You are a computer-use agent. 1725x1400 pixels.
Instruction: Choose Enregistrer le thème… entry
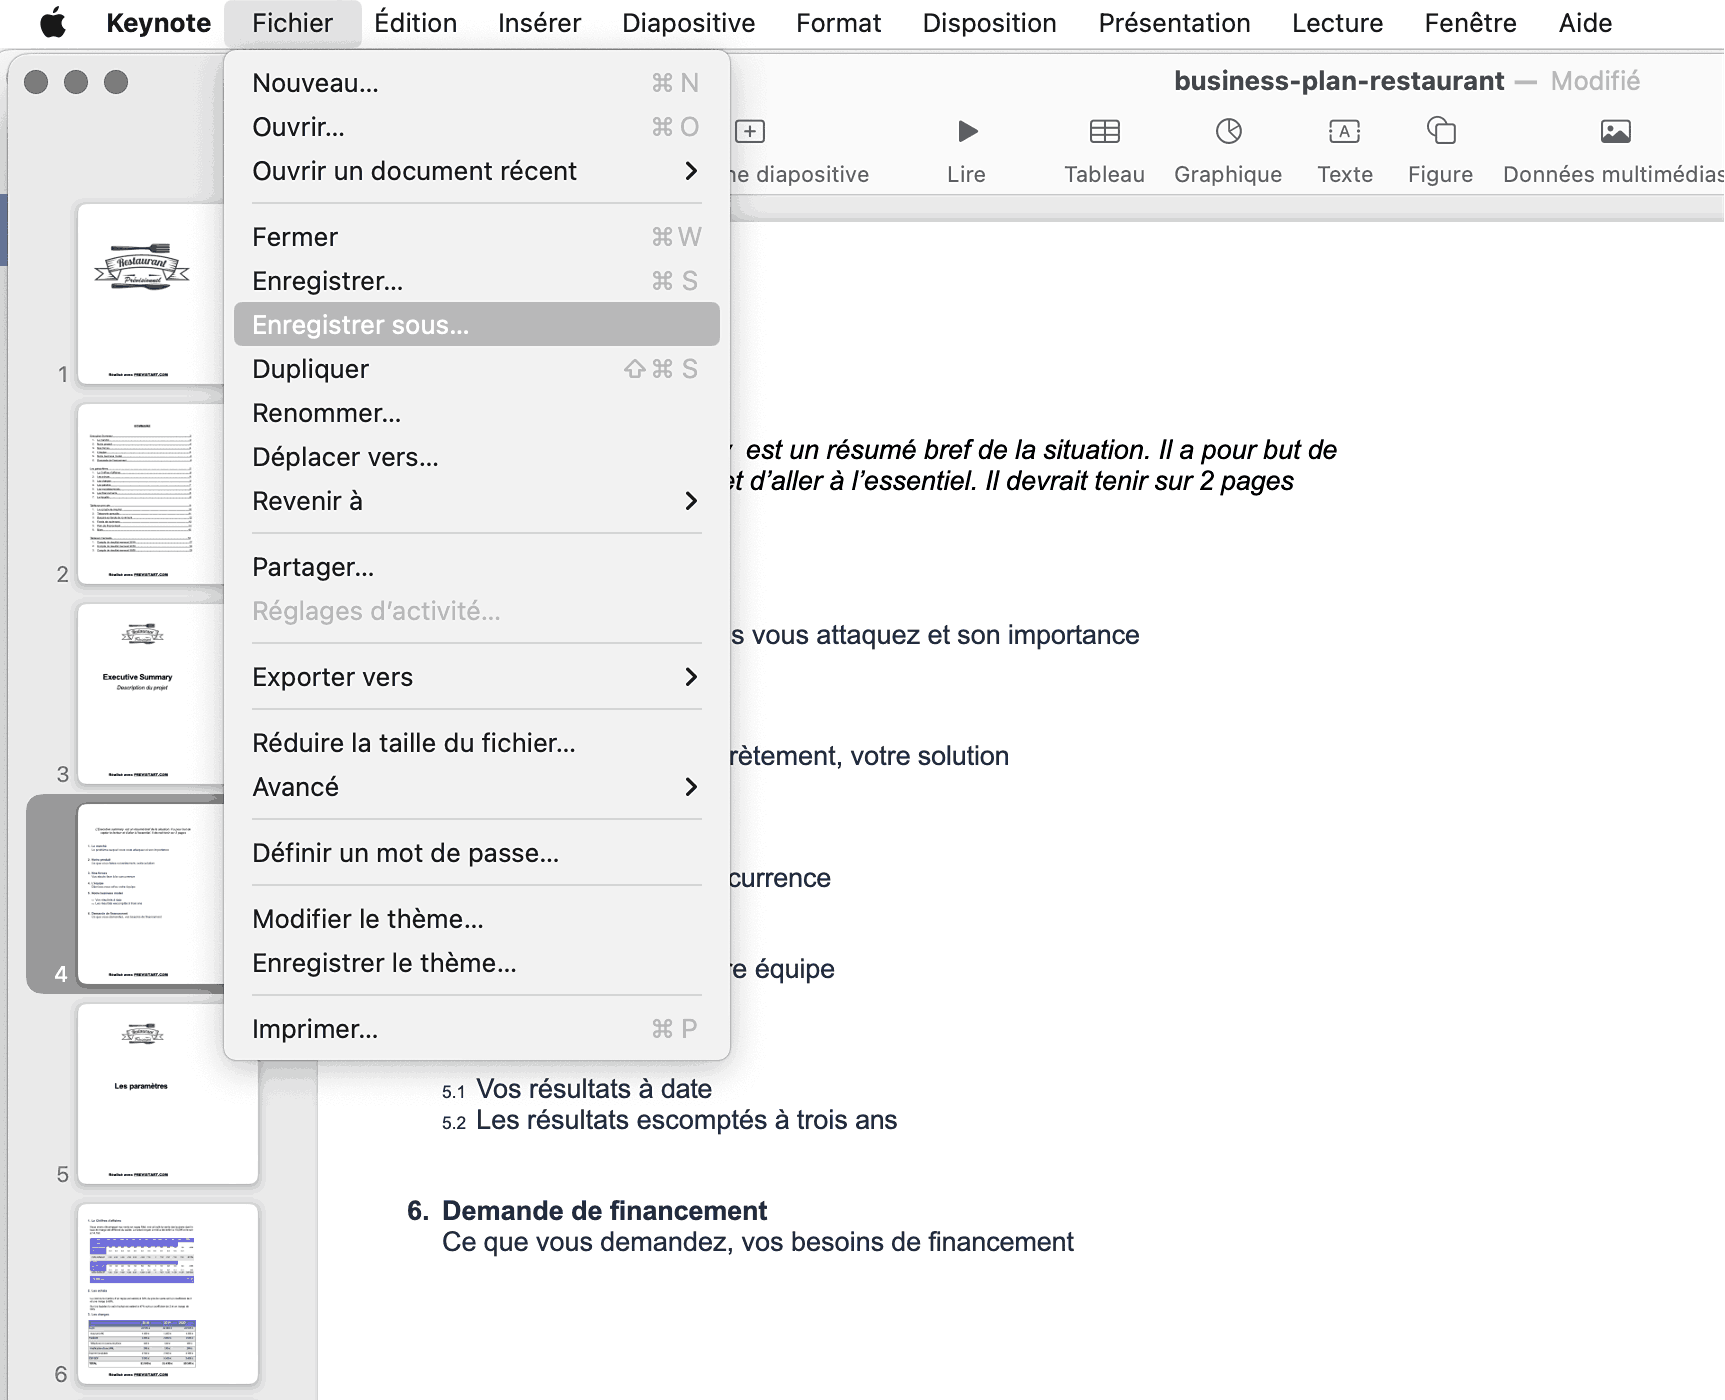(x=476, y=963)
